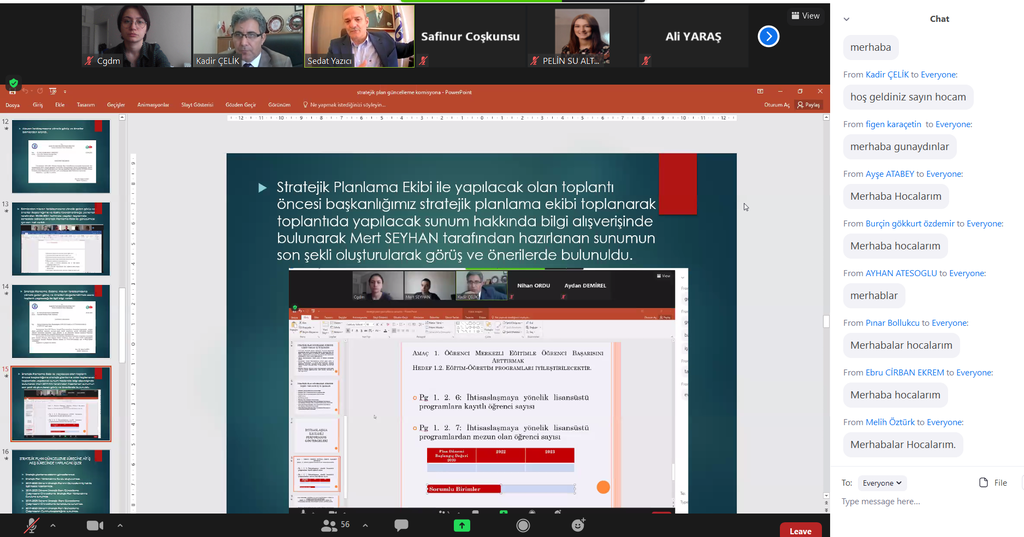
Task: Open the Everyone recipient dropdown
Action: (882, 482)
